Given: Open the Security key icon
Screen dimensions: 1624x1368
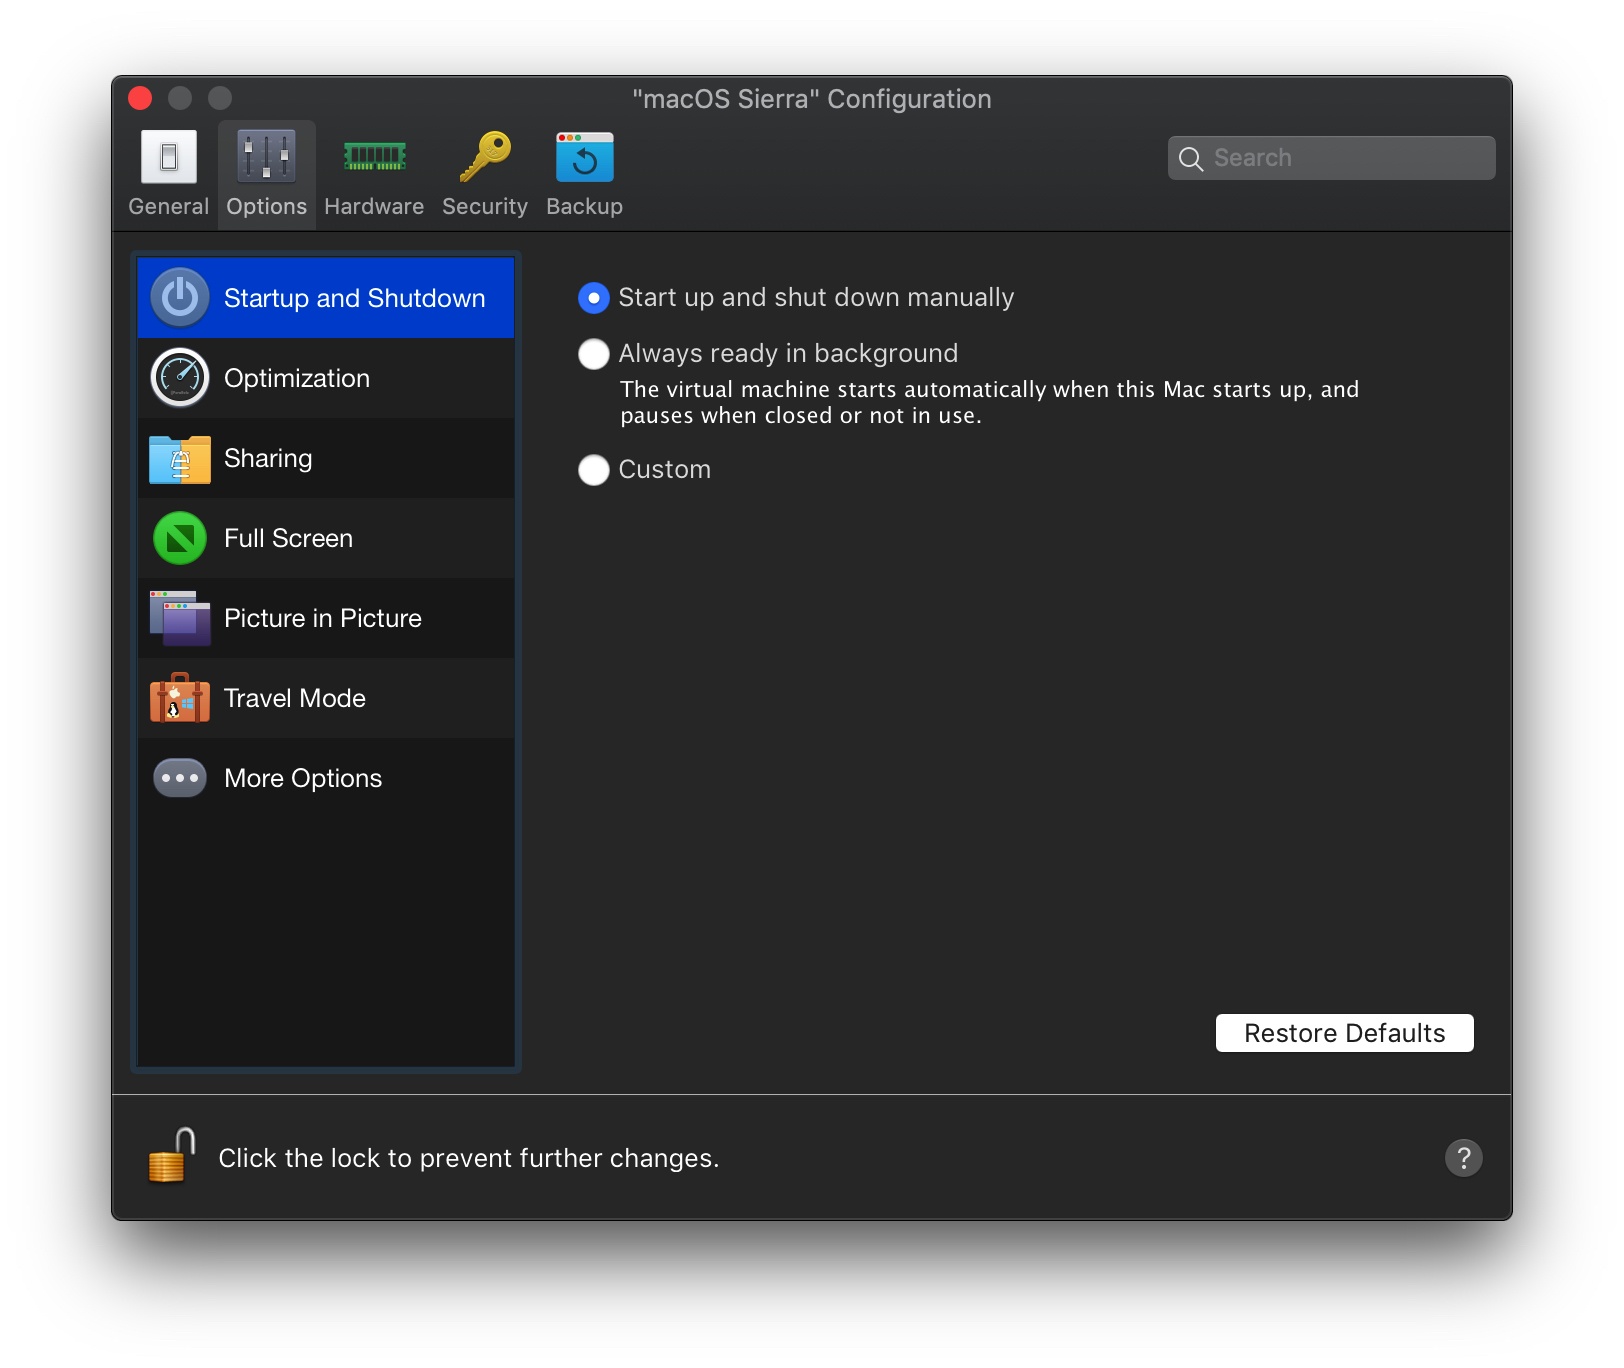Looking at the screenshot, I should [x=485, y=157].
